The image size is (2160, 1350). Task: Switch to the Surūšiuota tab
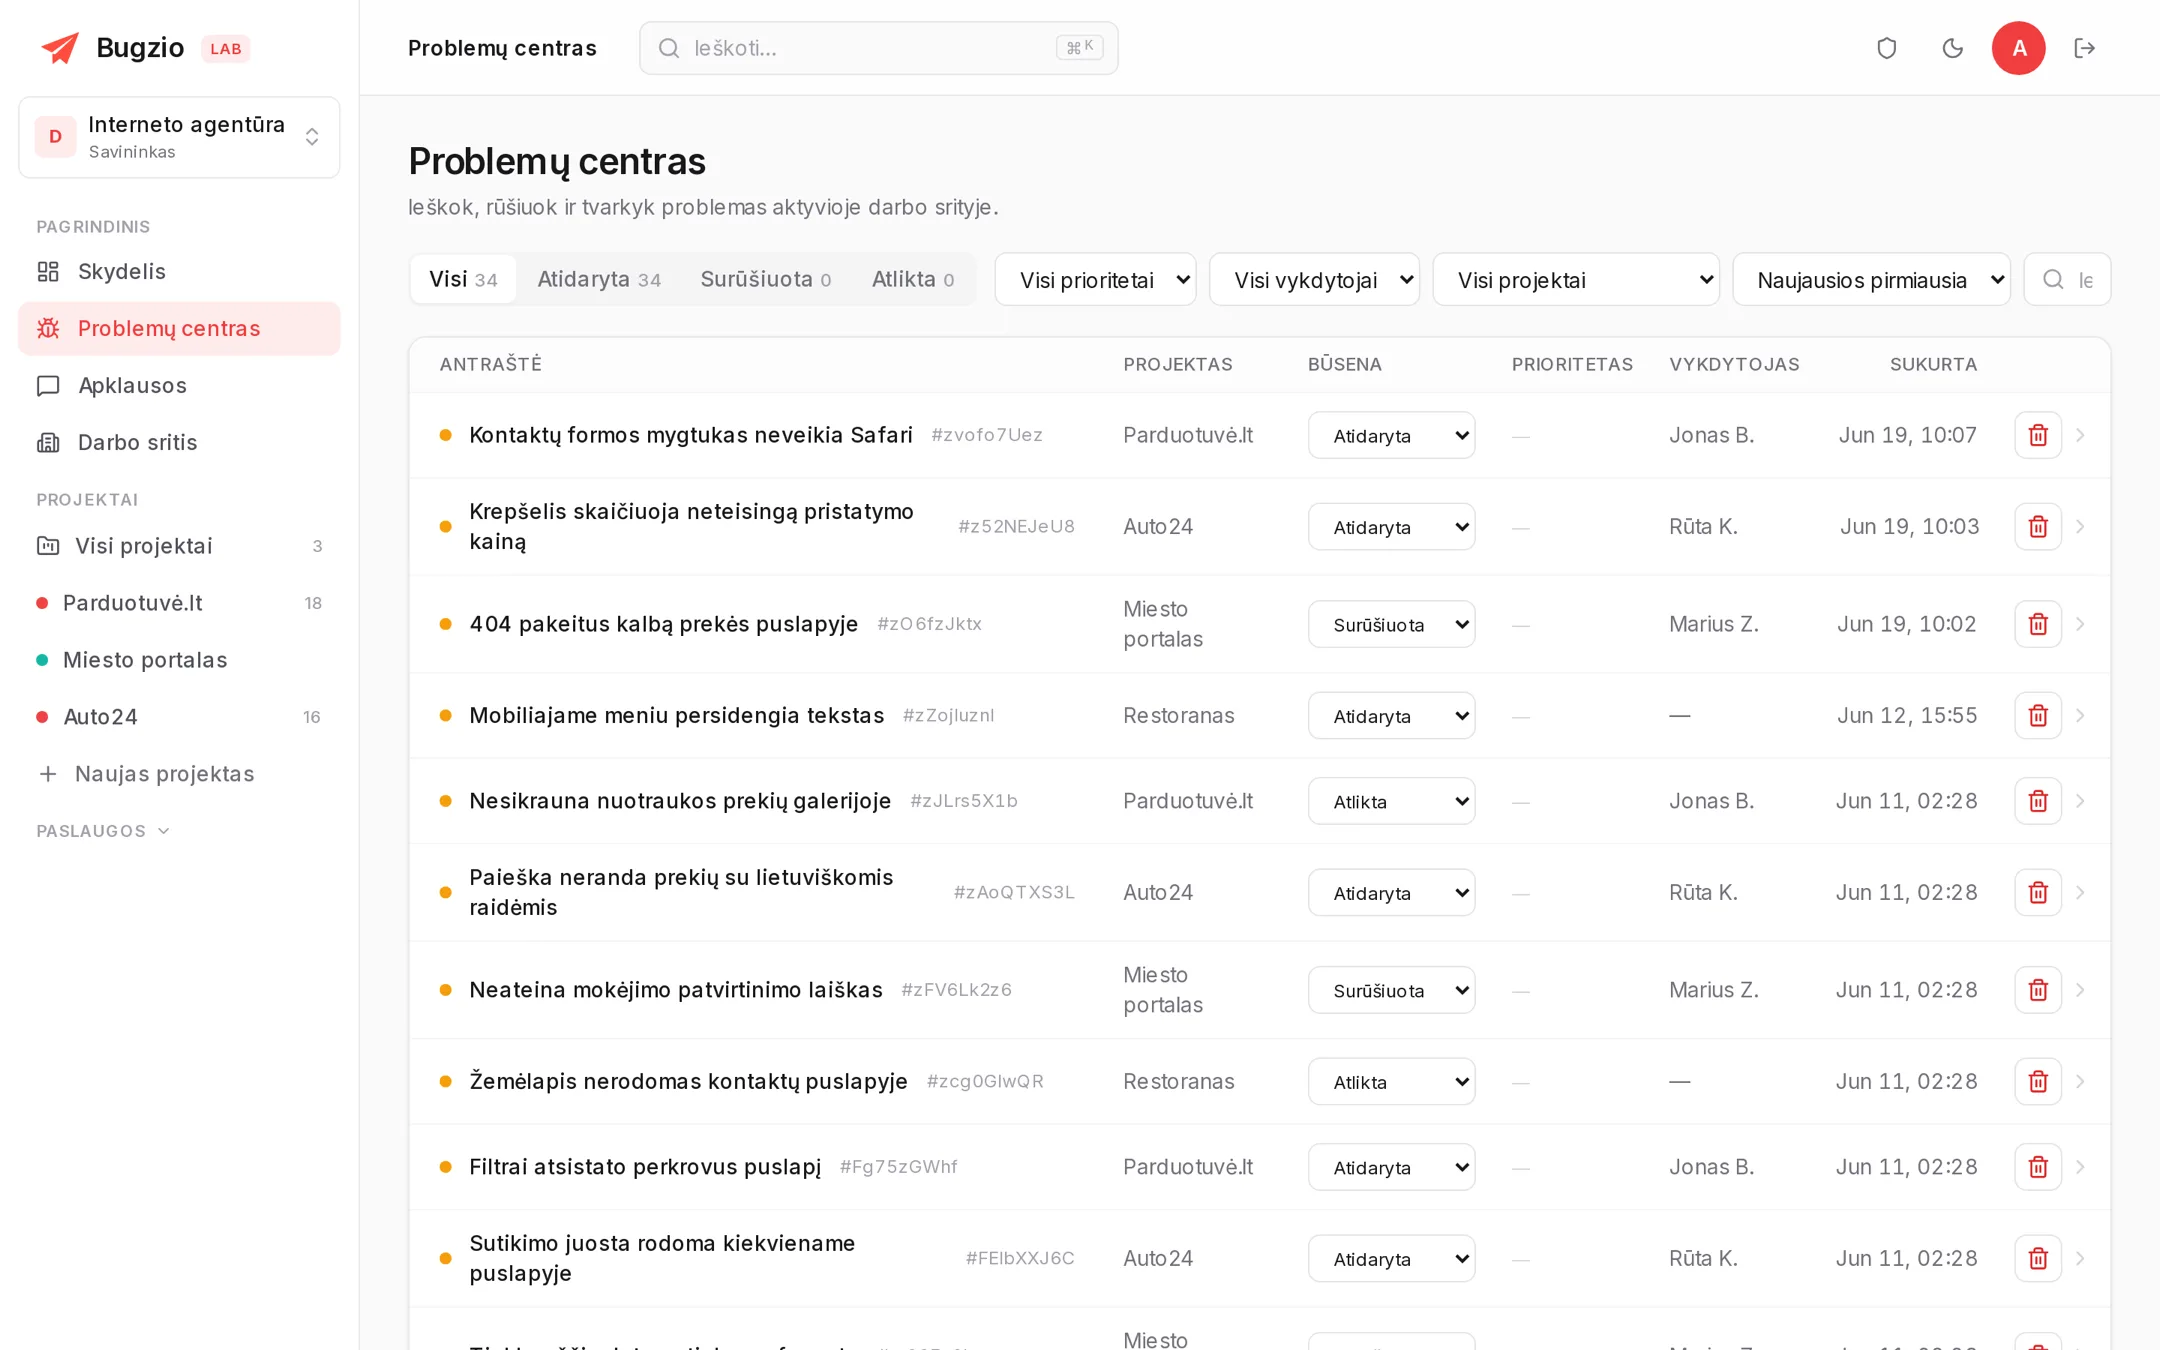pyautogui.click(x=765, y=279)
